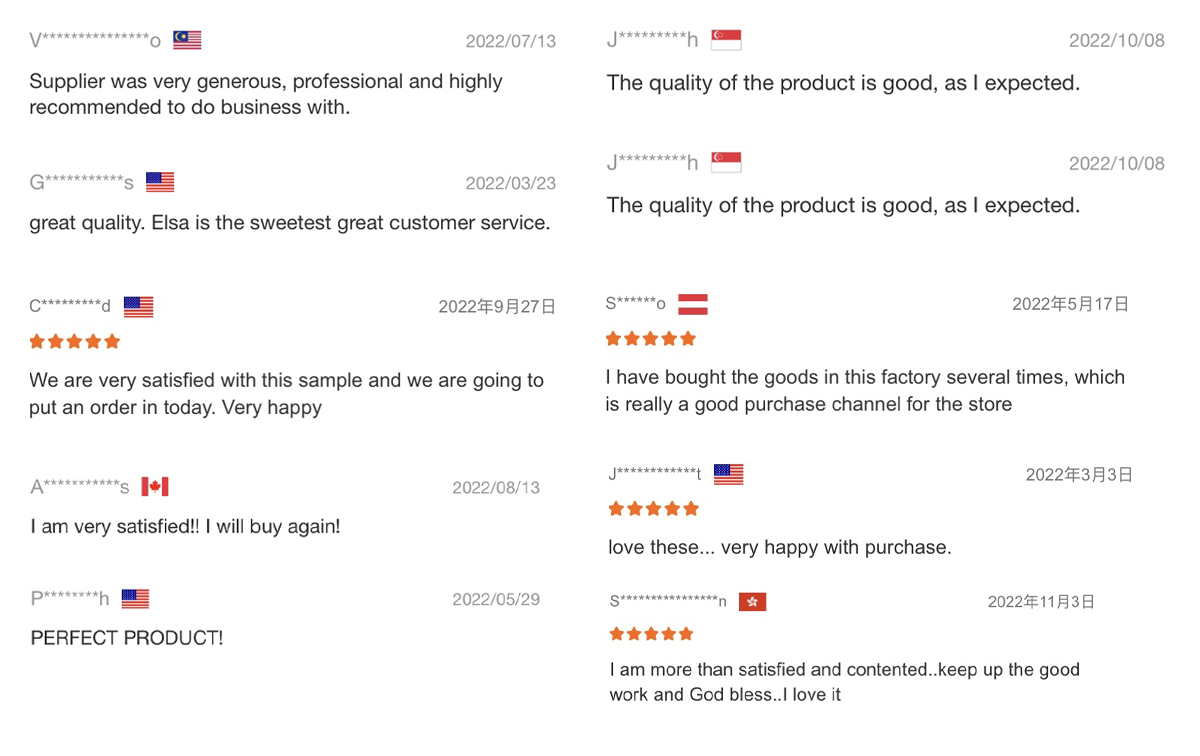The width and height of the screenshot is (1200, 756).
Task: Click the Malaysia flag beside reviewer V***o
Action: tap(187, 40)
